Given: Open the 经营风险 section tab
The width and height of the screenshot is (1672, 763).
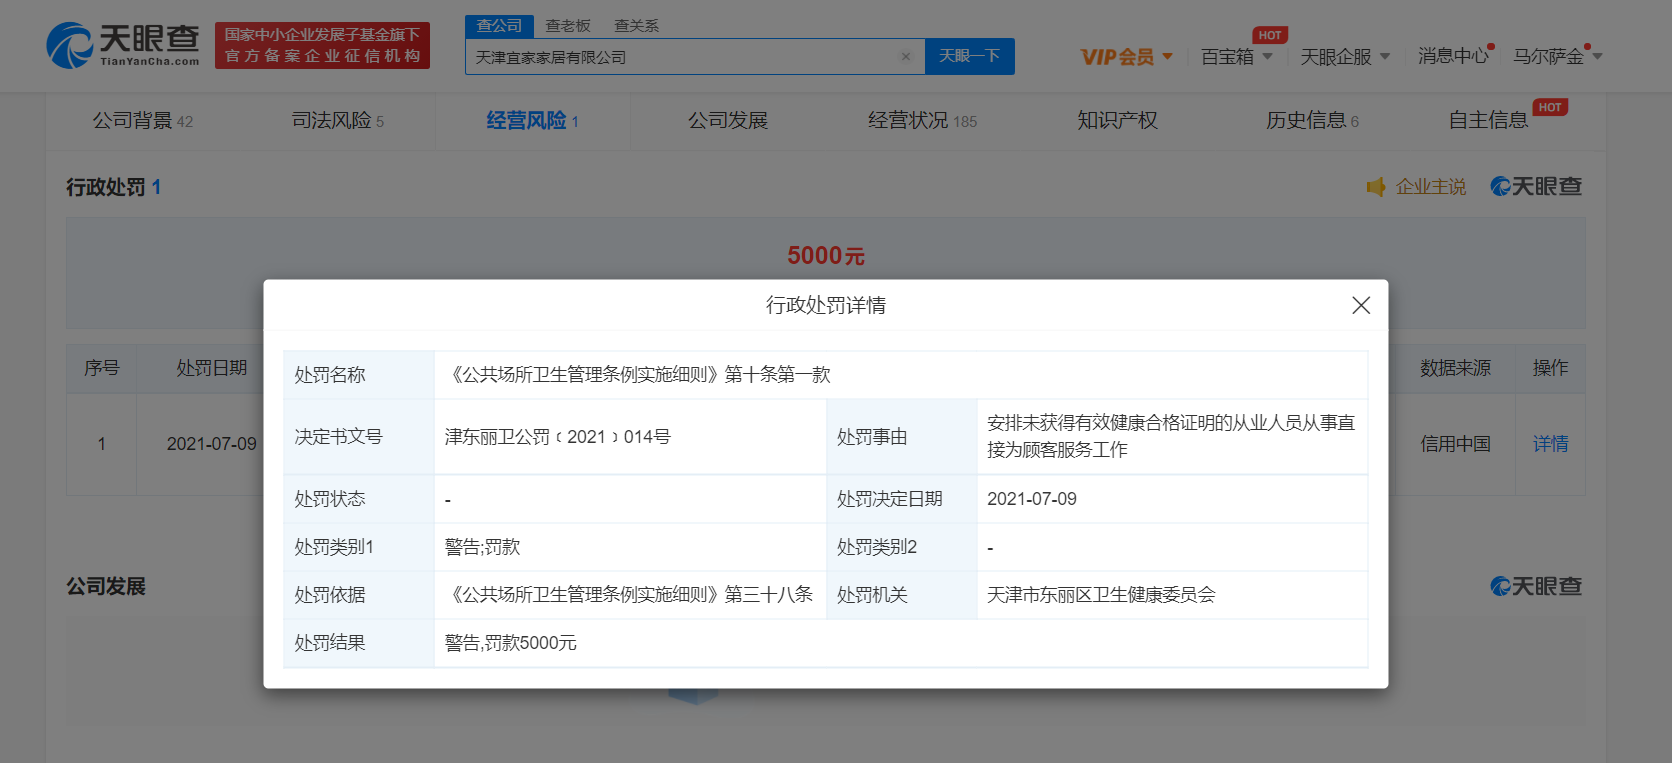Looking at the screenshot, I should click(x=533, y=121).
